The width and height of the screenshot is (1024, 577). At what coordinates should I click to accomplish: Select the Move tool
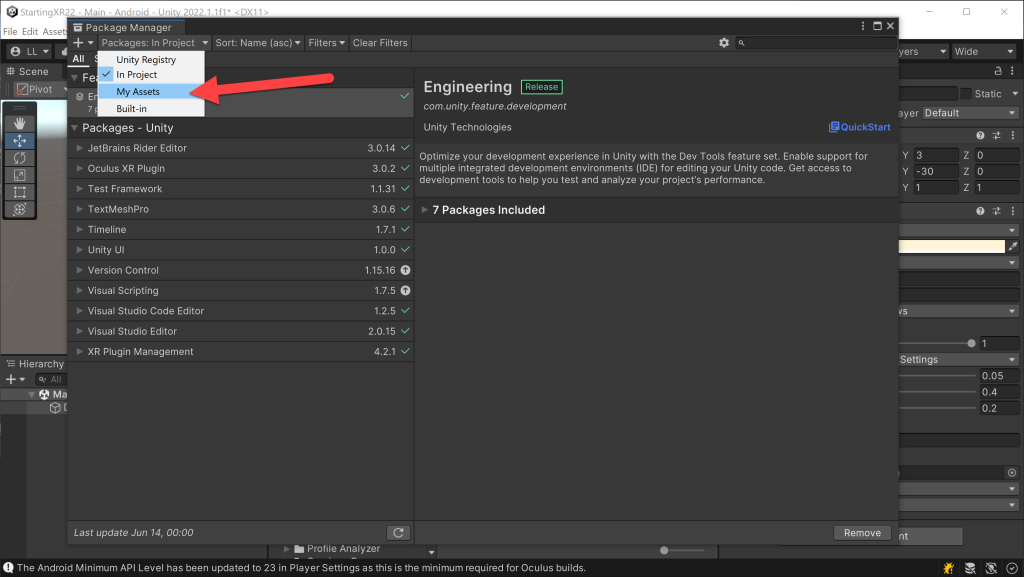click(x=20, y=140)
